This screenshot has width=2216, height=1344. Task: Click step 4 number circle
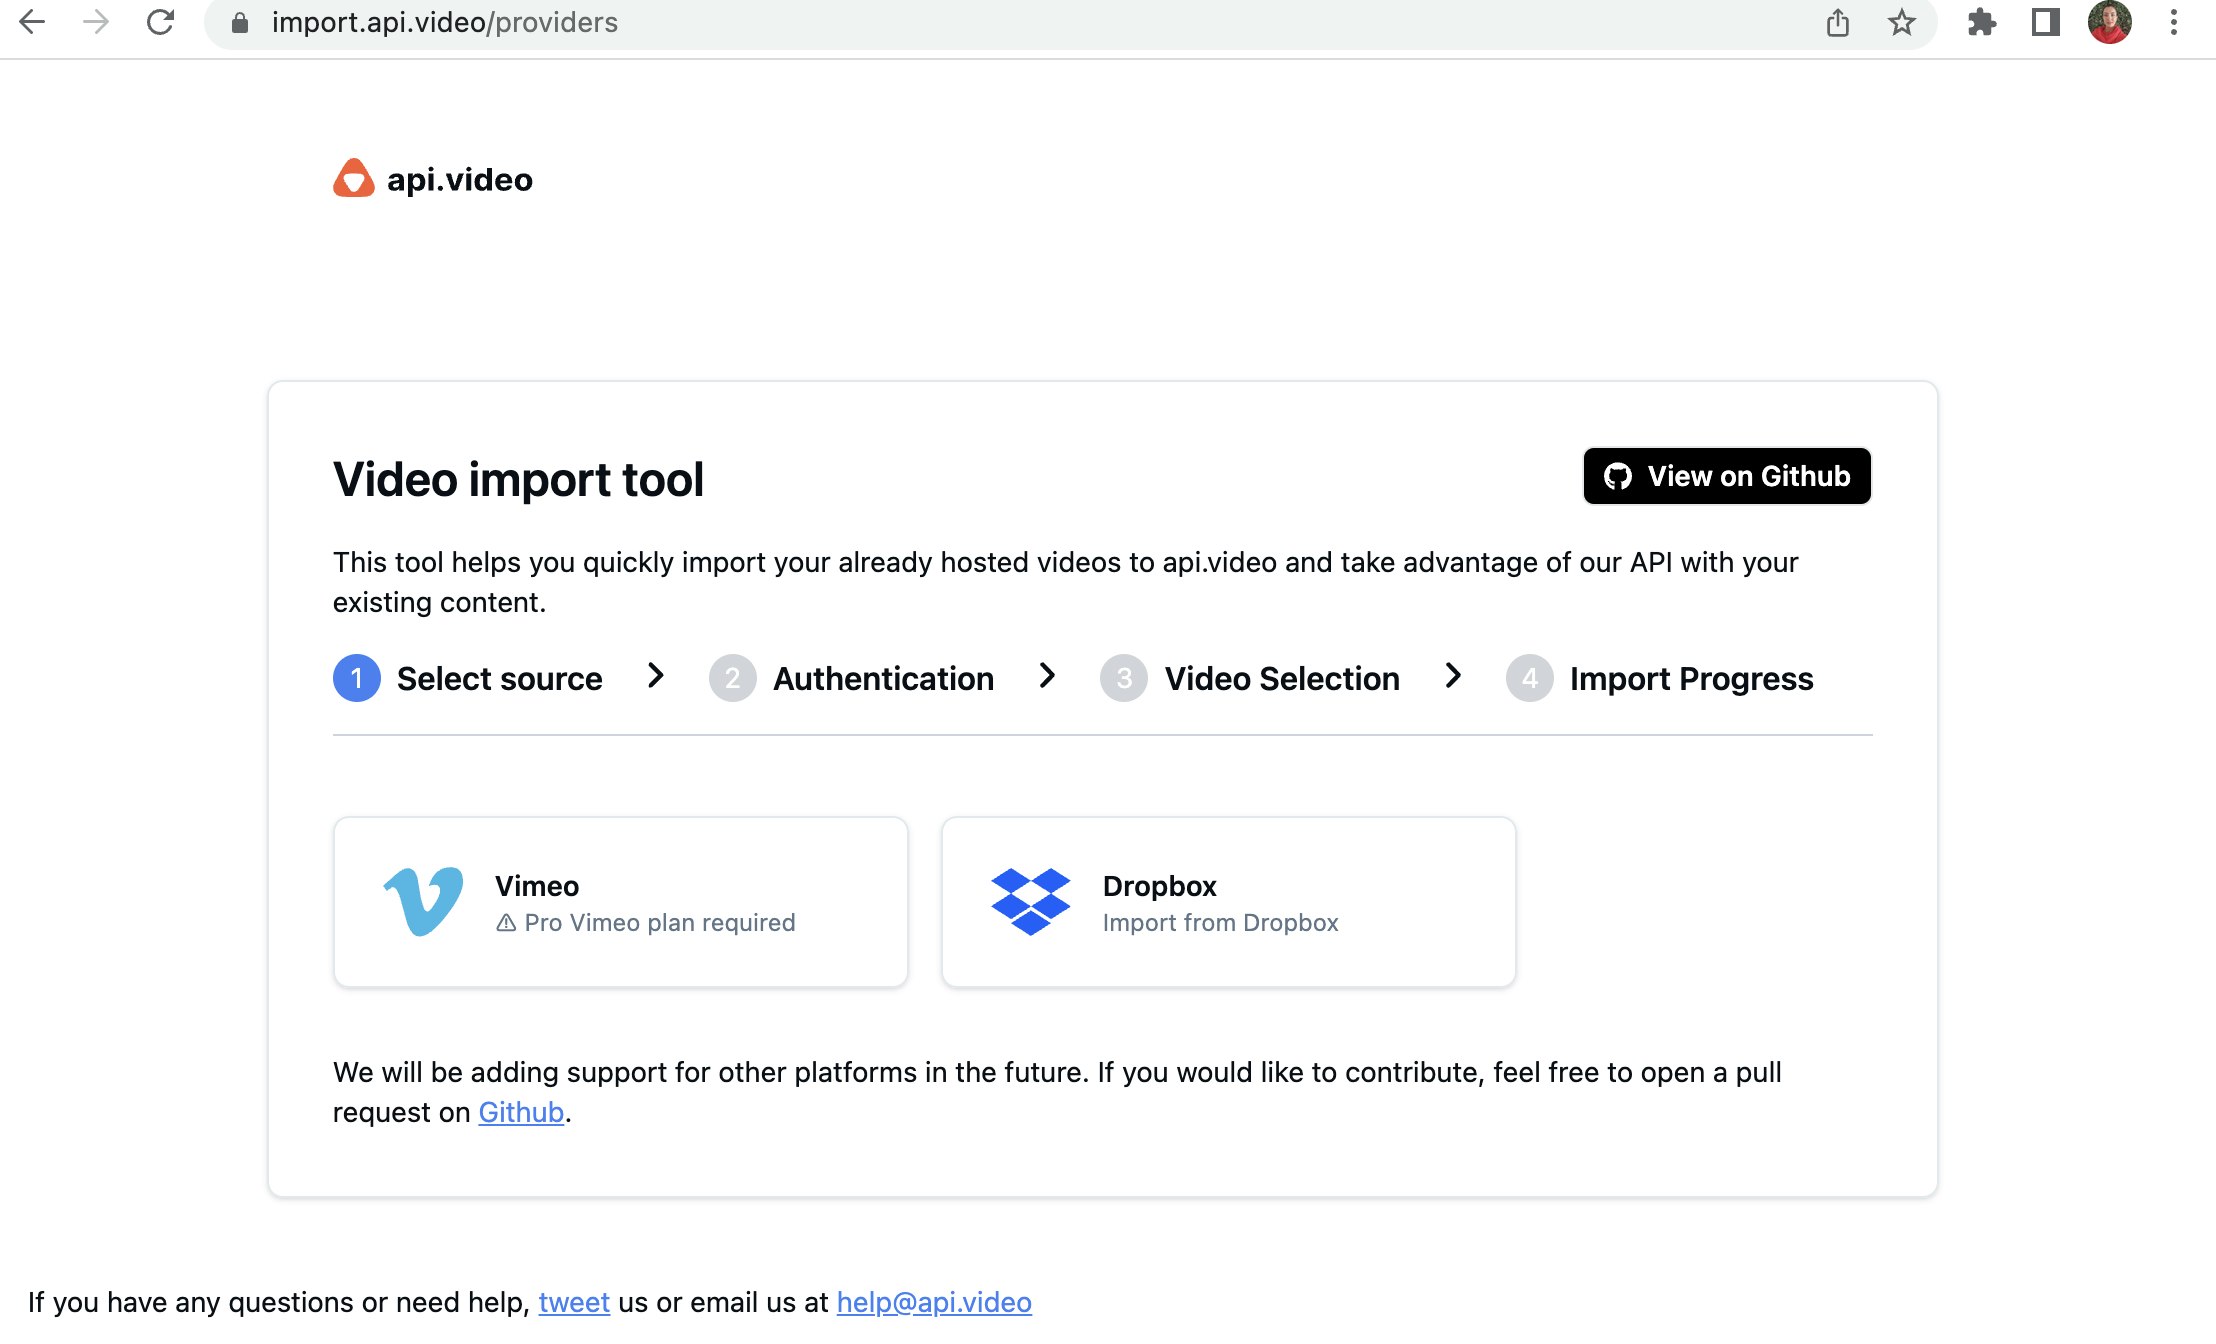pyautogui.click(x=1530, y=678)
